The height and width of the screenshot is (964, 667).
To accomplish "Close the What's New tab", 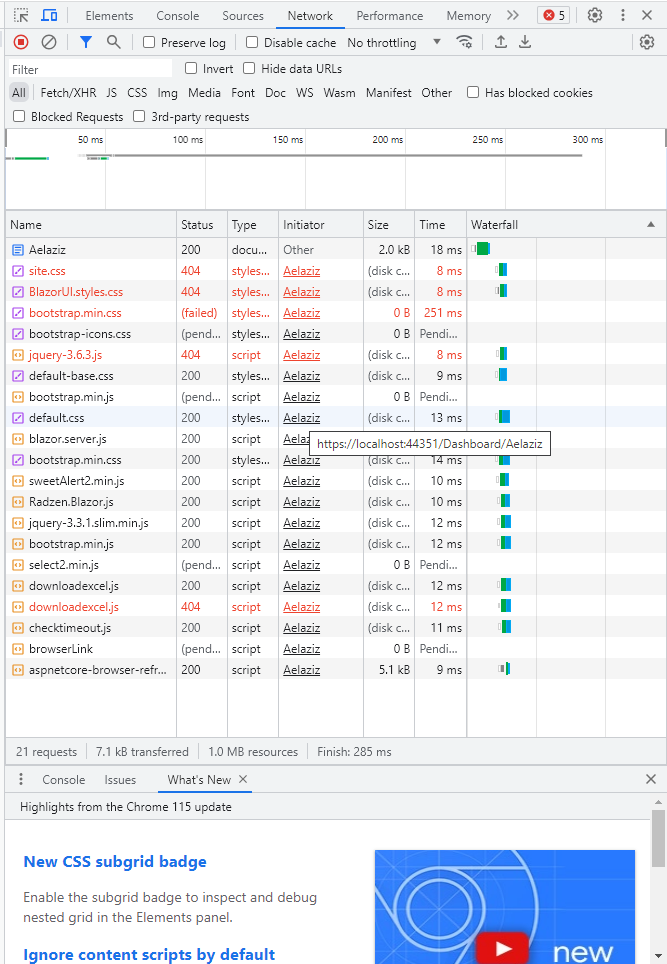I will pos(243,780).
